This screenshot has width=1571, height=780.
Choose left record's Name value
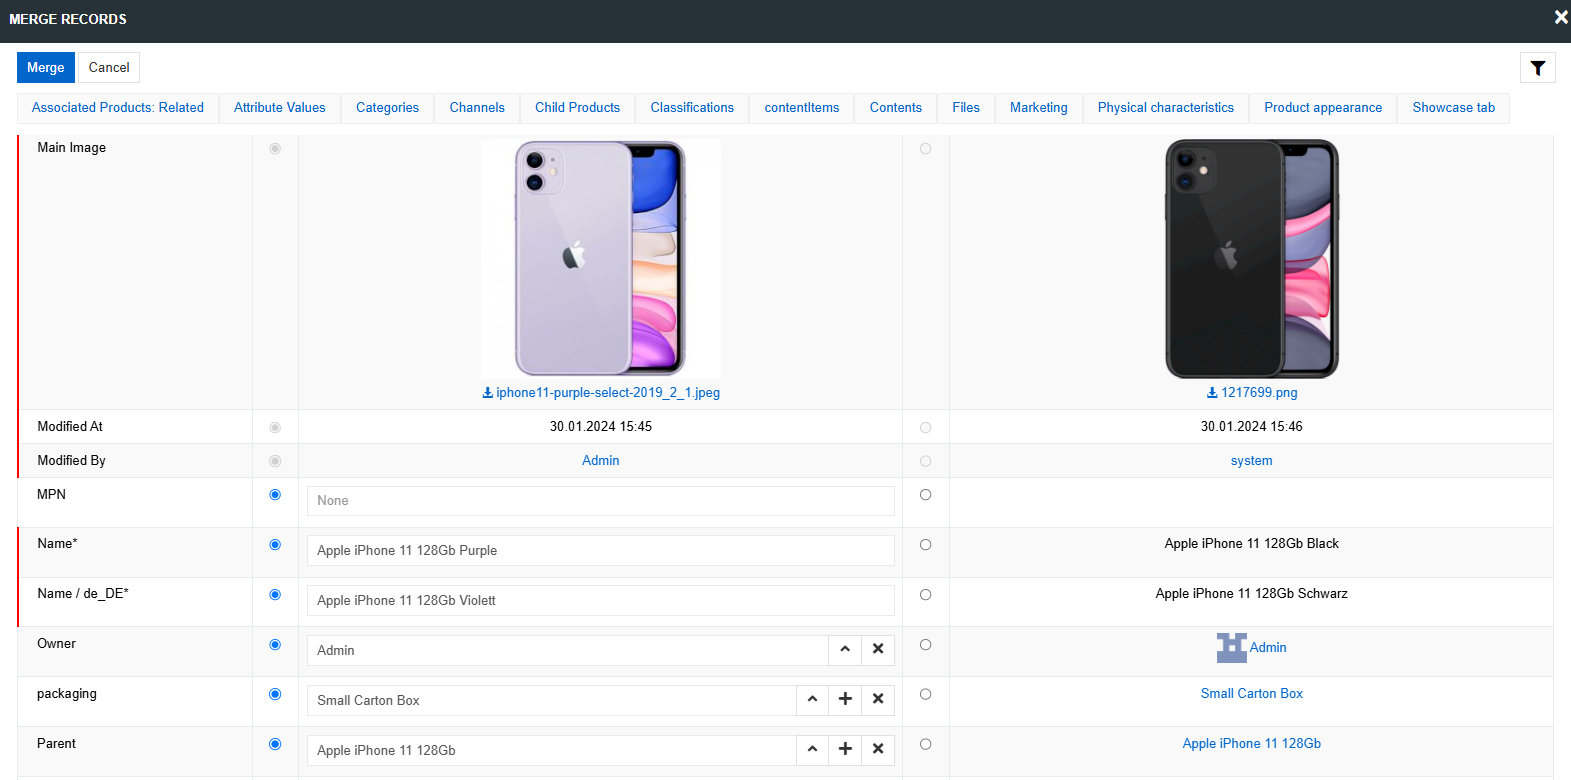(x=275, y=545)
